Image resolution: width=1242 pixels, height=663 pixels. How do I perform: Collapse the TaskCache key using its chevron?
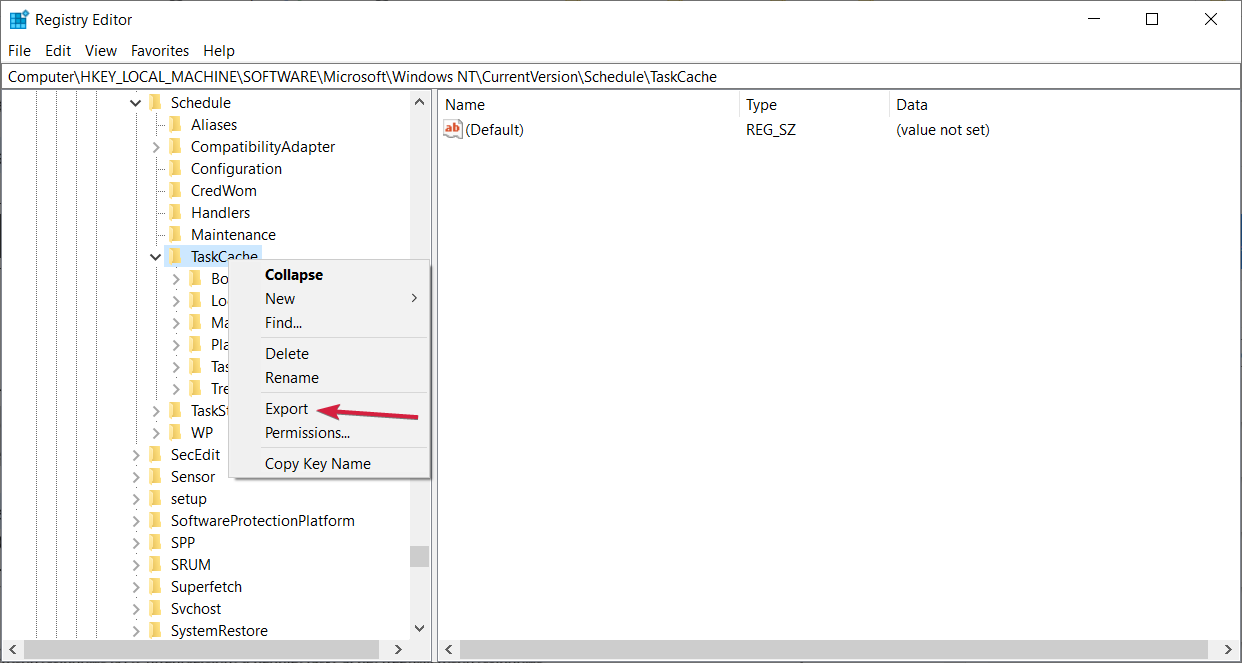156,257
